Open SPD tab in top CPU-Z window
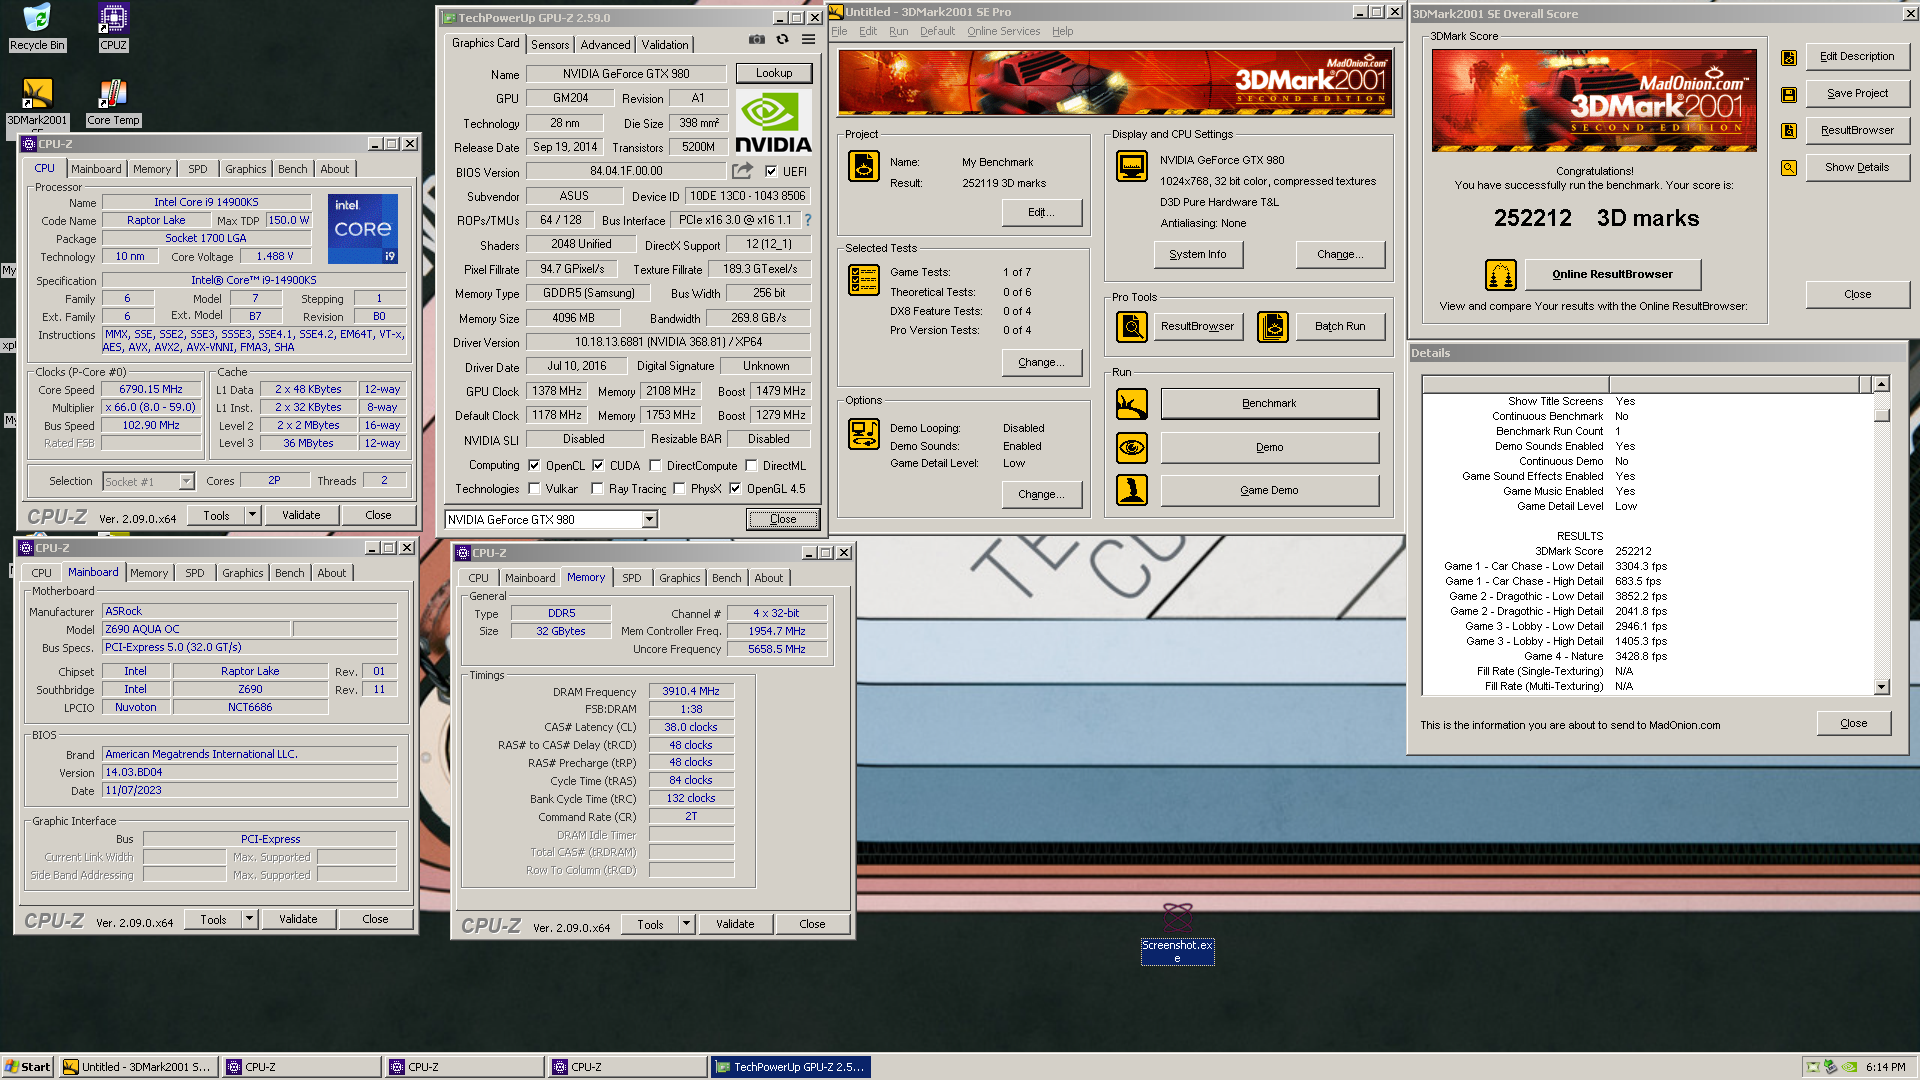Image resolution: width=1920 pixels, height=1080 pixels. (x=198, y=169)
